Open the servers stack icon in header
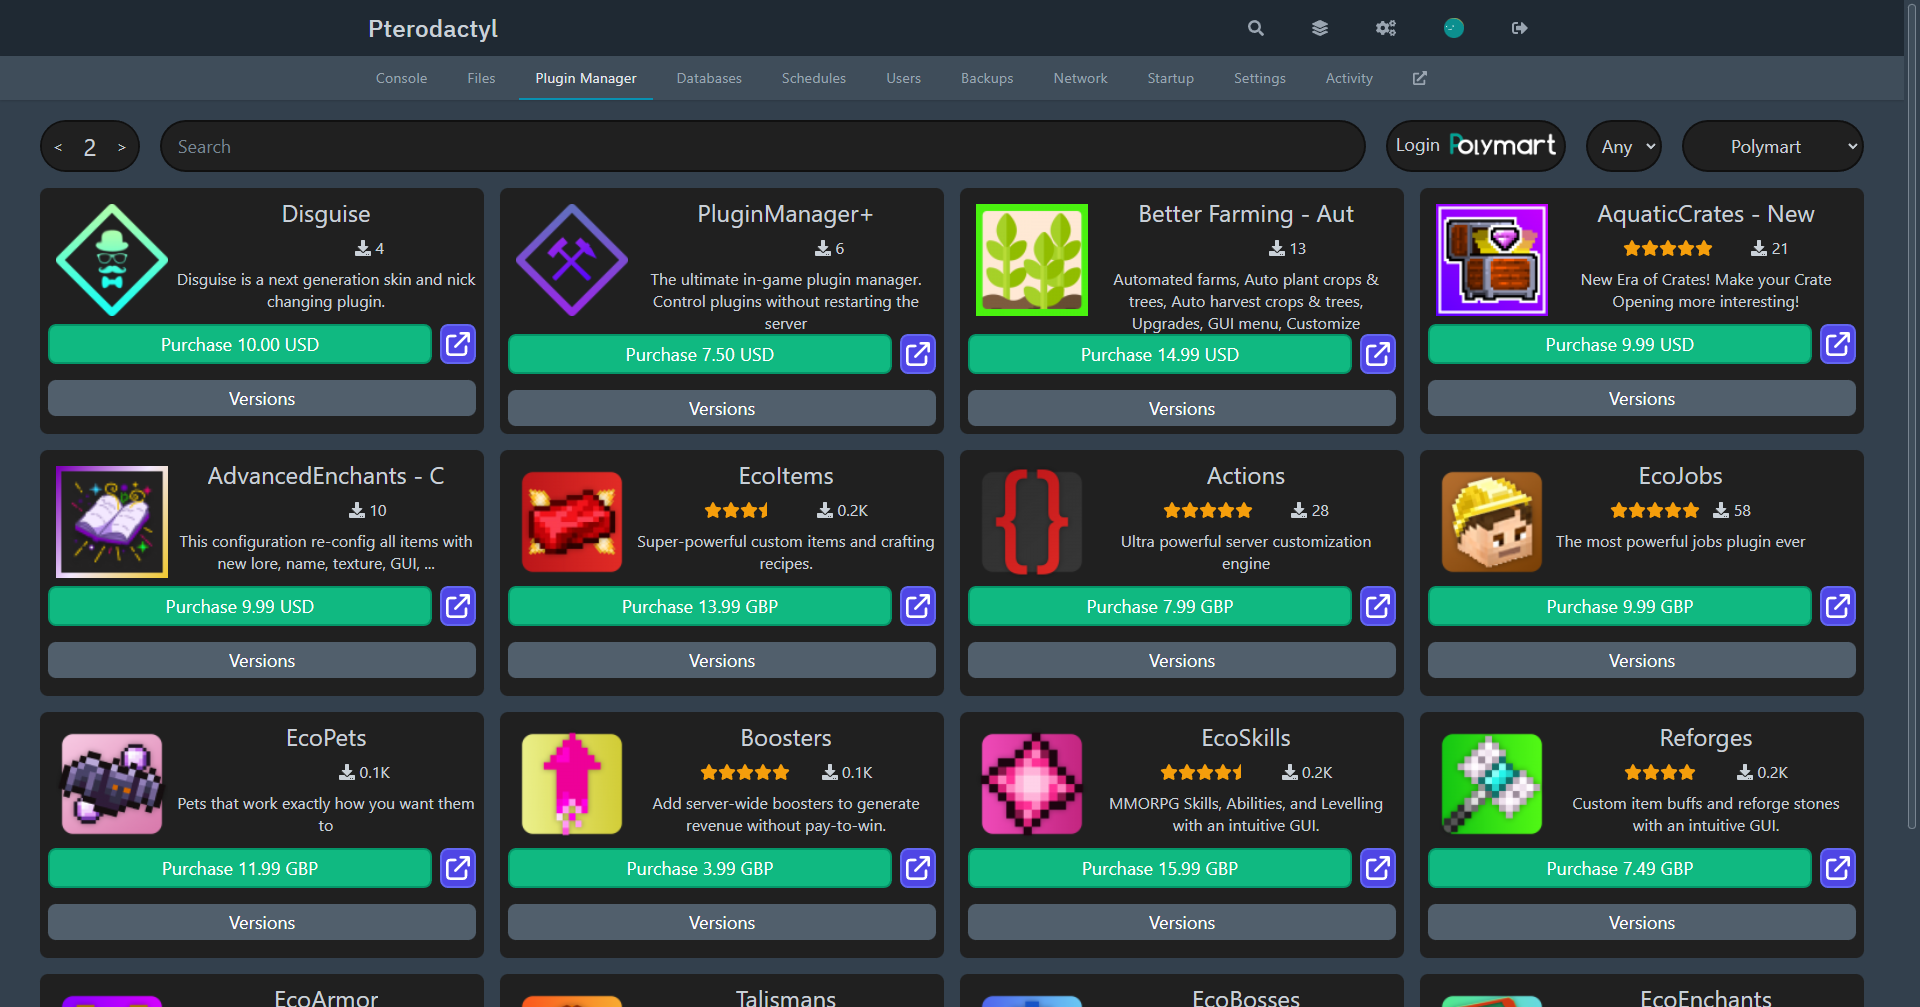Screen dimensions: 1920x1007 coord(1320,28)
